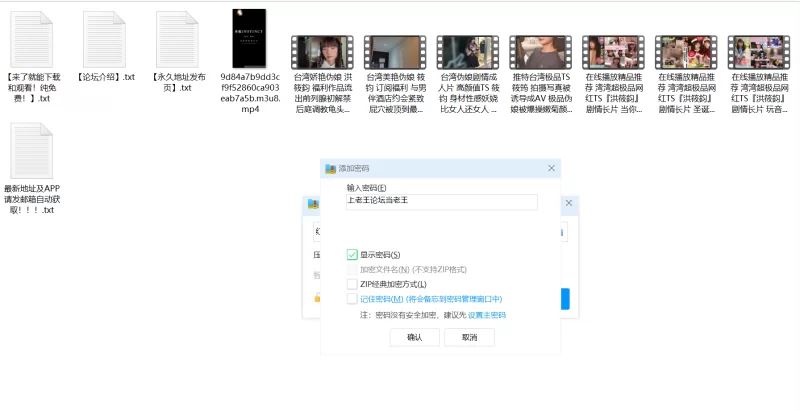
Task: Close the compression window behind the dialog
Action: click(569, 203)
